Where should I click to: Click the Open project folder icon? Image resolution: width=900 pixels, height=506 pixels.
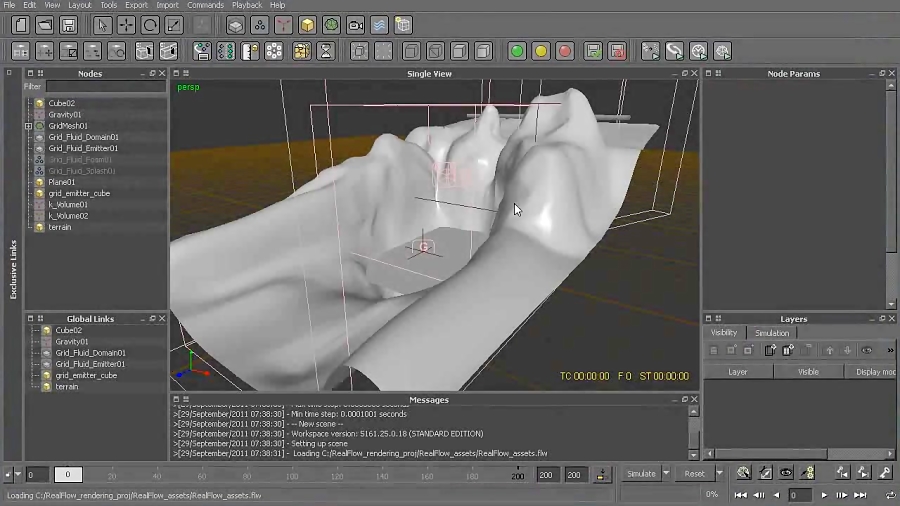click(44, 25)
